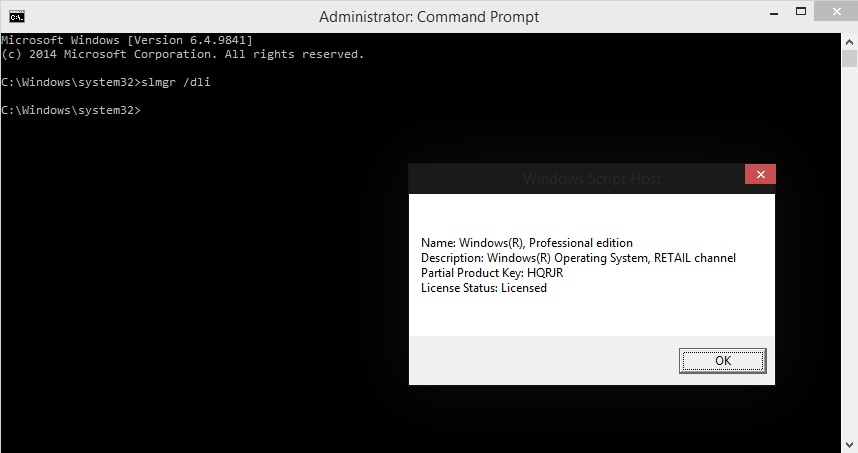Click the empty C:\Windows\system32> prompt line
This screenshot has width=858, height=453.
[71, 110]
